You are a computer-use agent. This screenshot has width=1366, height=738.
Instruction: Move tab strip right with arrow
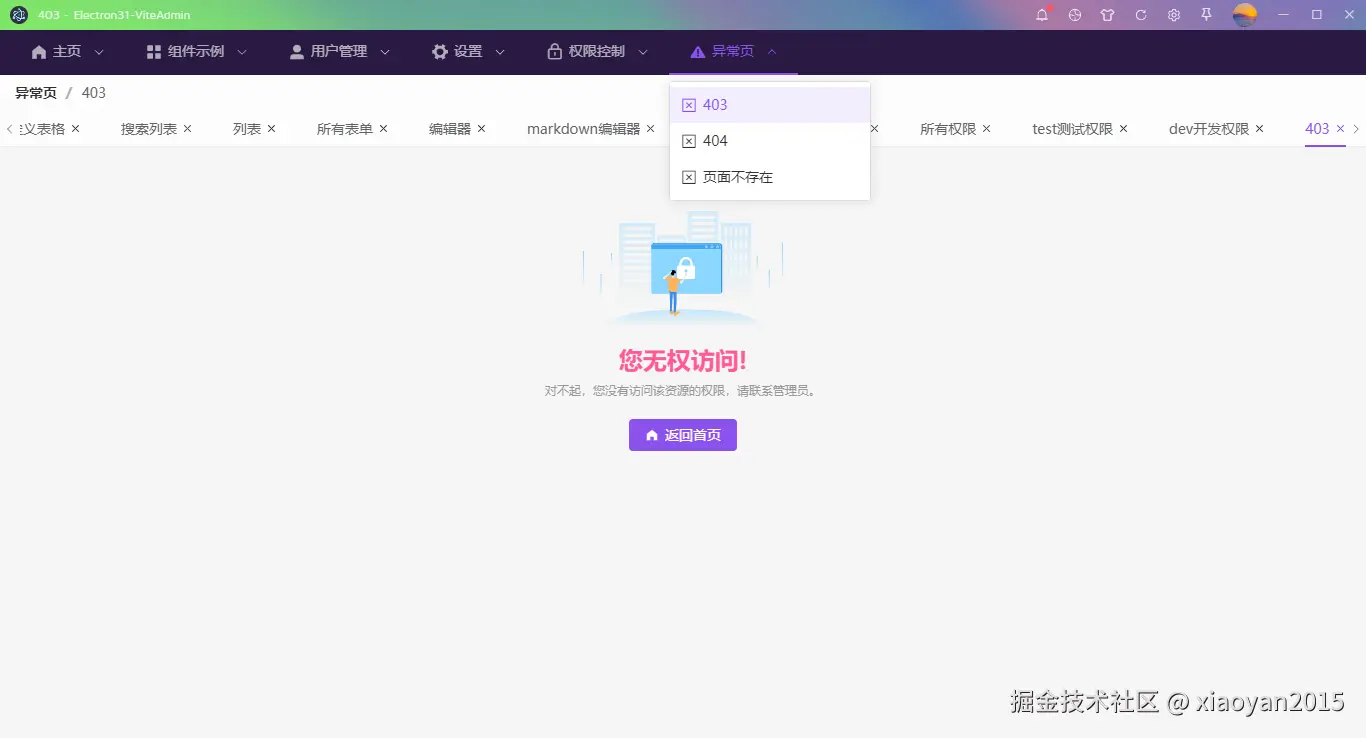click(1356, 129)
